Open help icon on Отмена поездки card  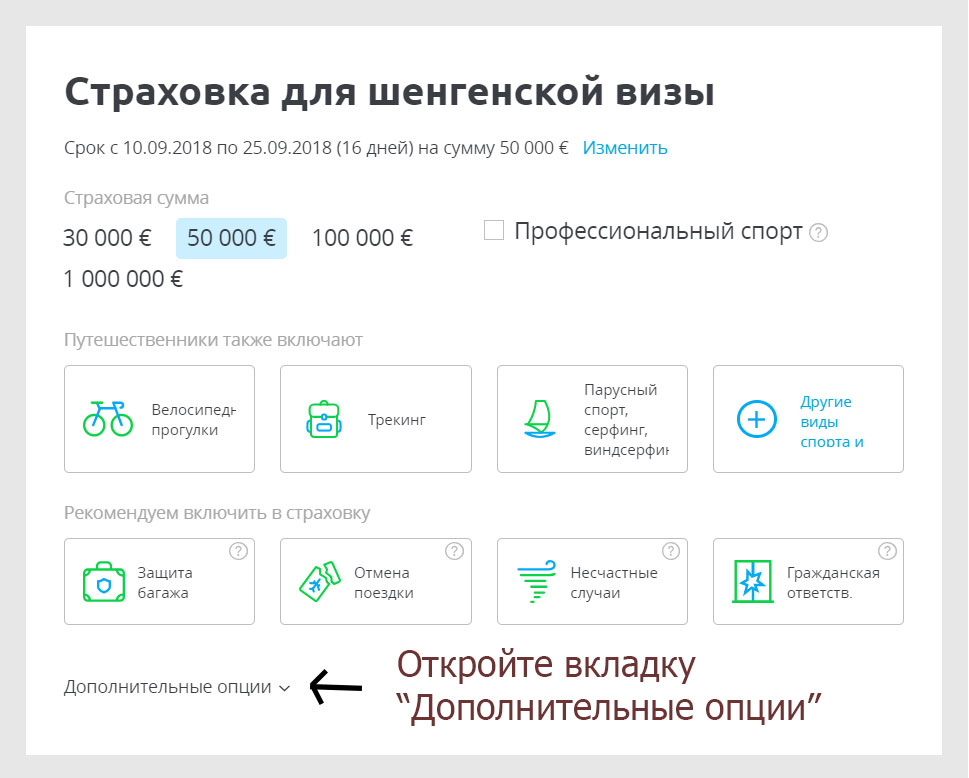click(x=454, y=551)
